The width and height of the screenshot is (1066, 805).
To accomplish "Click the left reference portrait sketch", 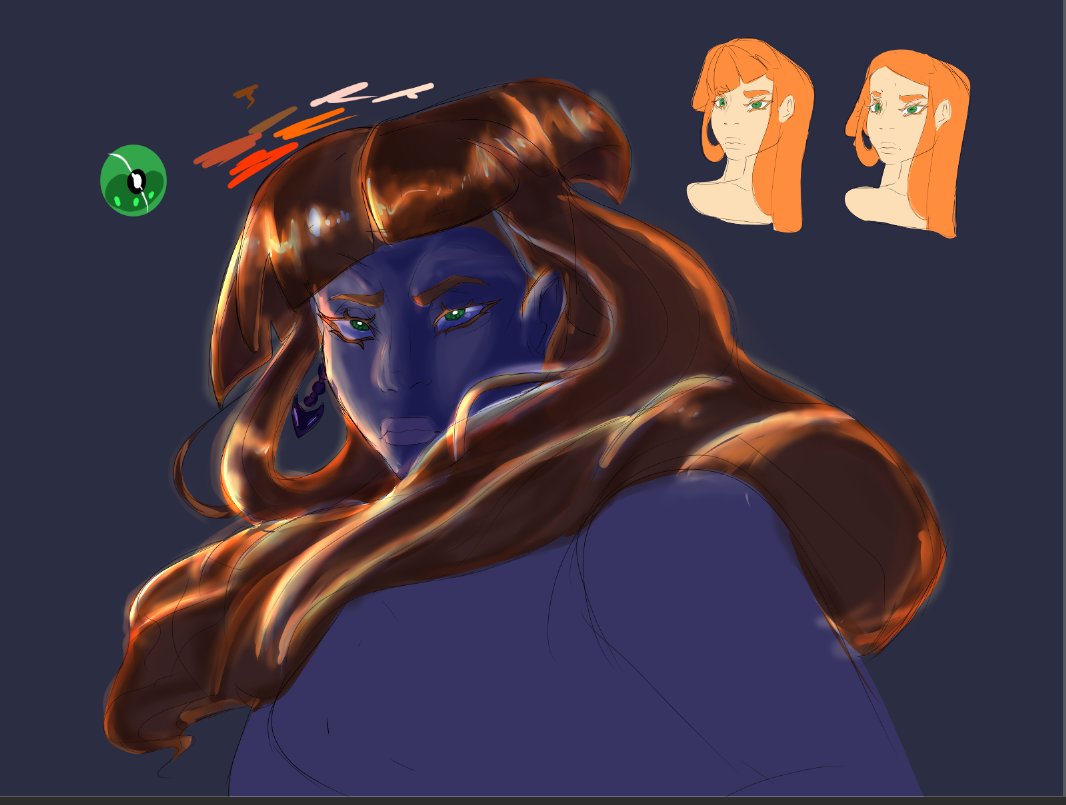I will click(x=745, y=130).
